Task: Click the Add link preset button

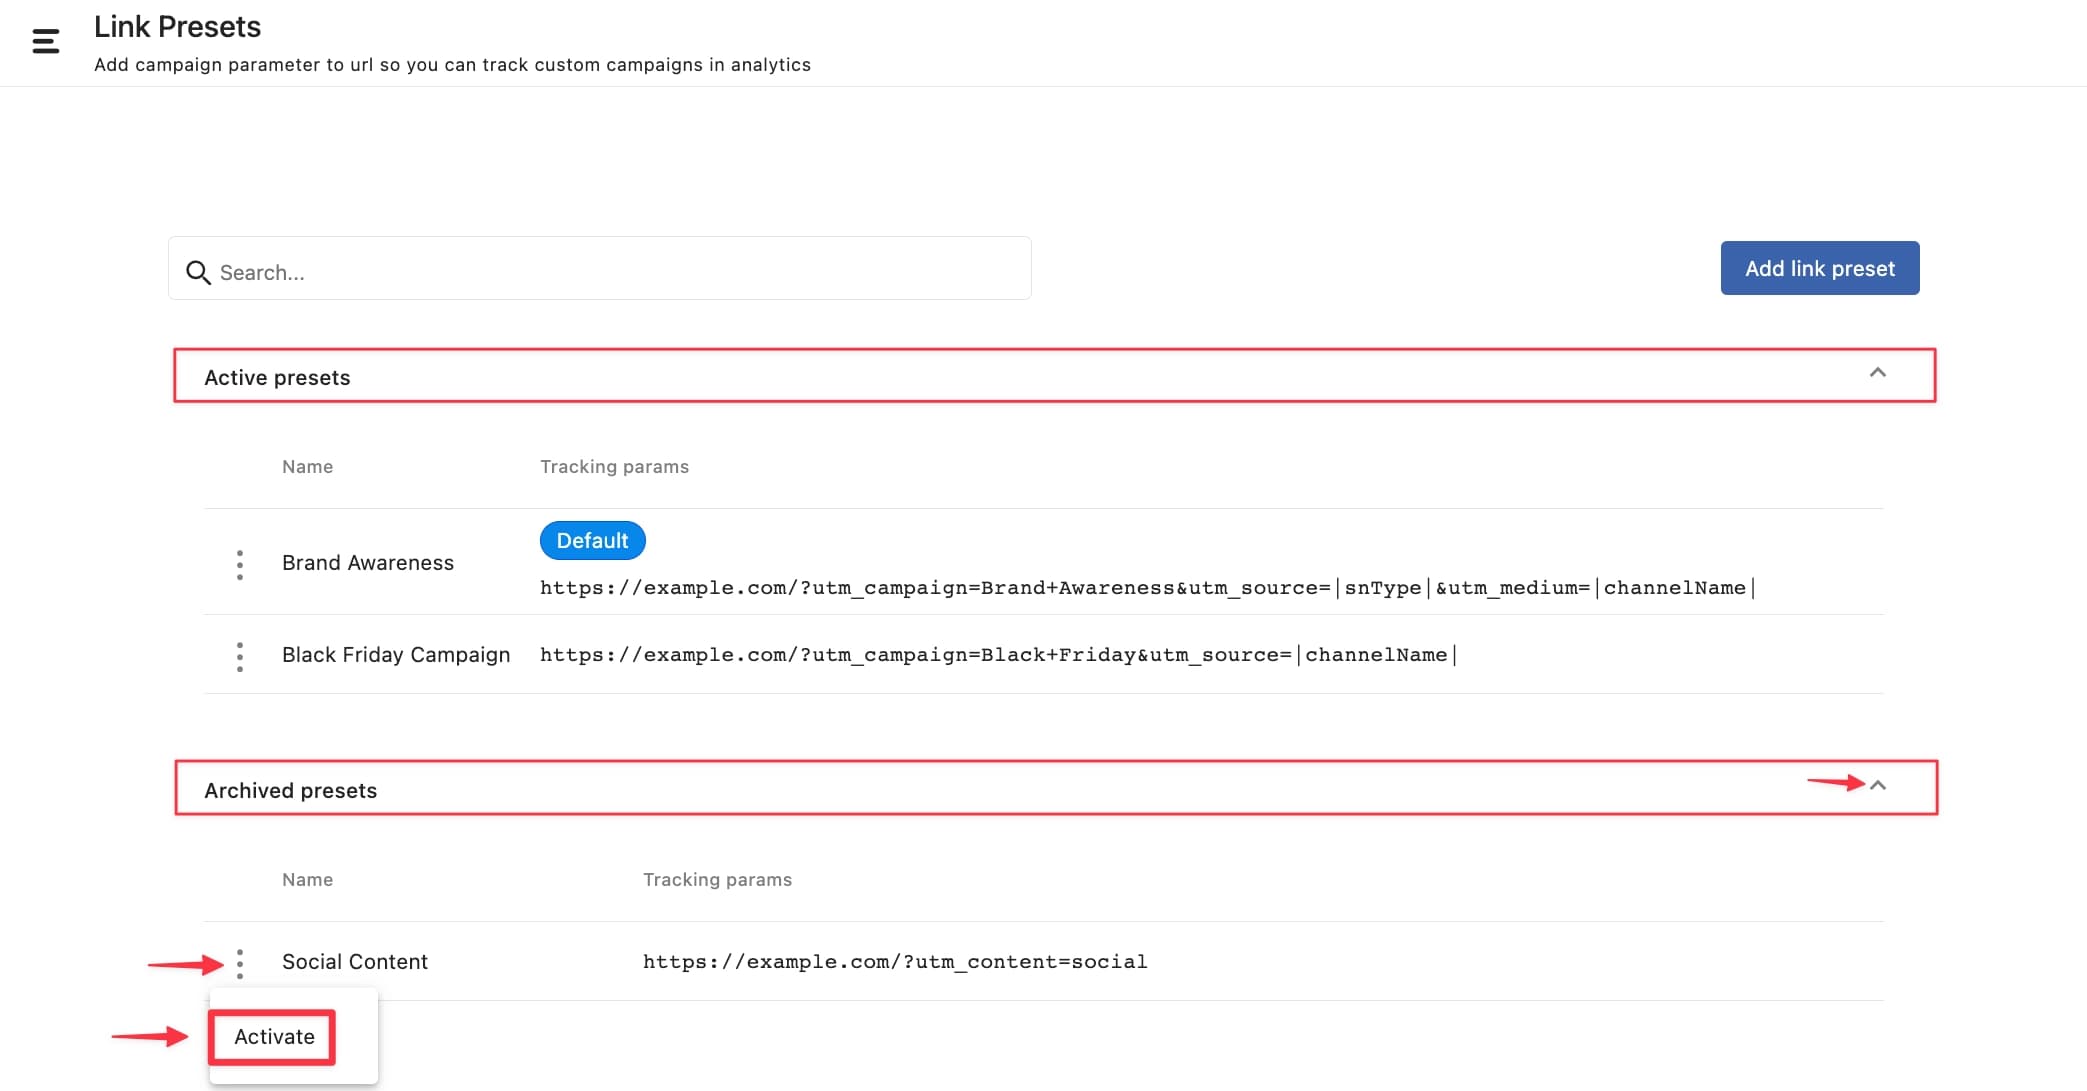Action: (x=1820, y=268)
